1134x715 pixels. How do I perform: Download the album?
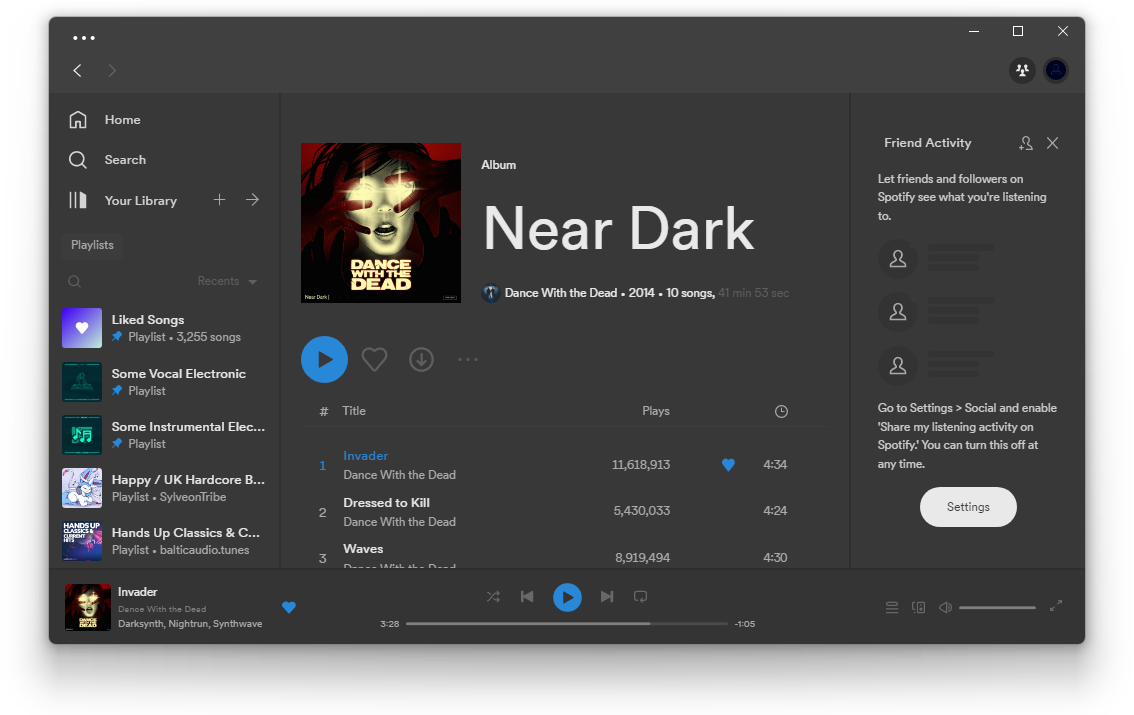(422, 359)
